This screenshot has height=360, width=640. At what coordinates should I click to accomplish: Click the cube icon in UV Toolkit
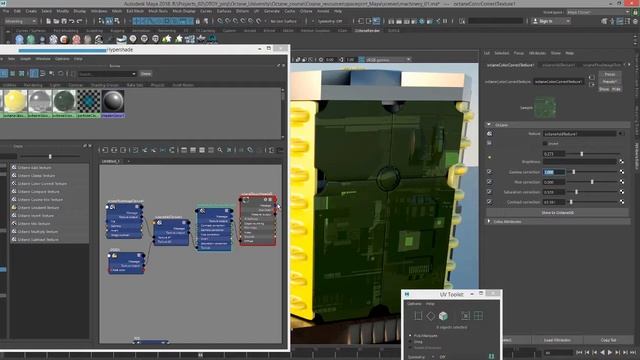click(x=443, y=316)
